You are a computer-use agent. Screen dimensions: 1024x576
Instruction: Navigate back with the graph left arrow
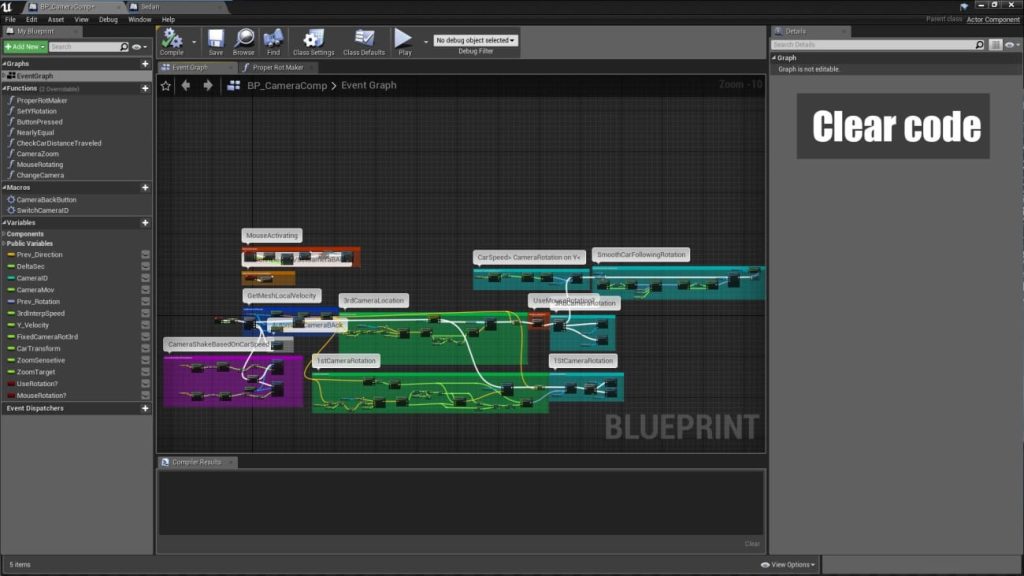[x=185, y=86]
